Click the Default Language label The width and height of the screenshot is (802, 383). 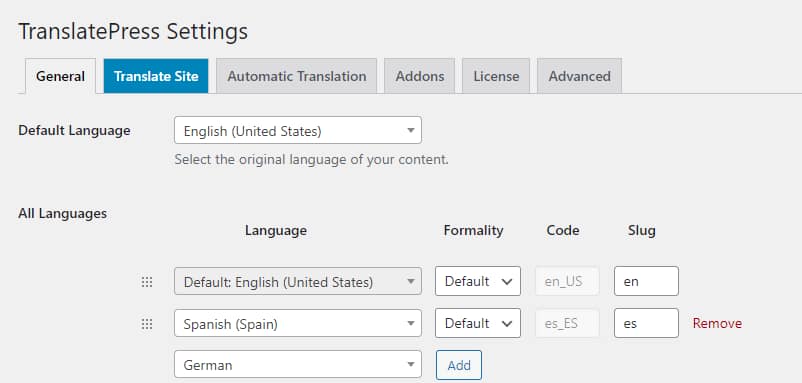click(x=74, y=130)
